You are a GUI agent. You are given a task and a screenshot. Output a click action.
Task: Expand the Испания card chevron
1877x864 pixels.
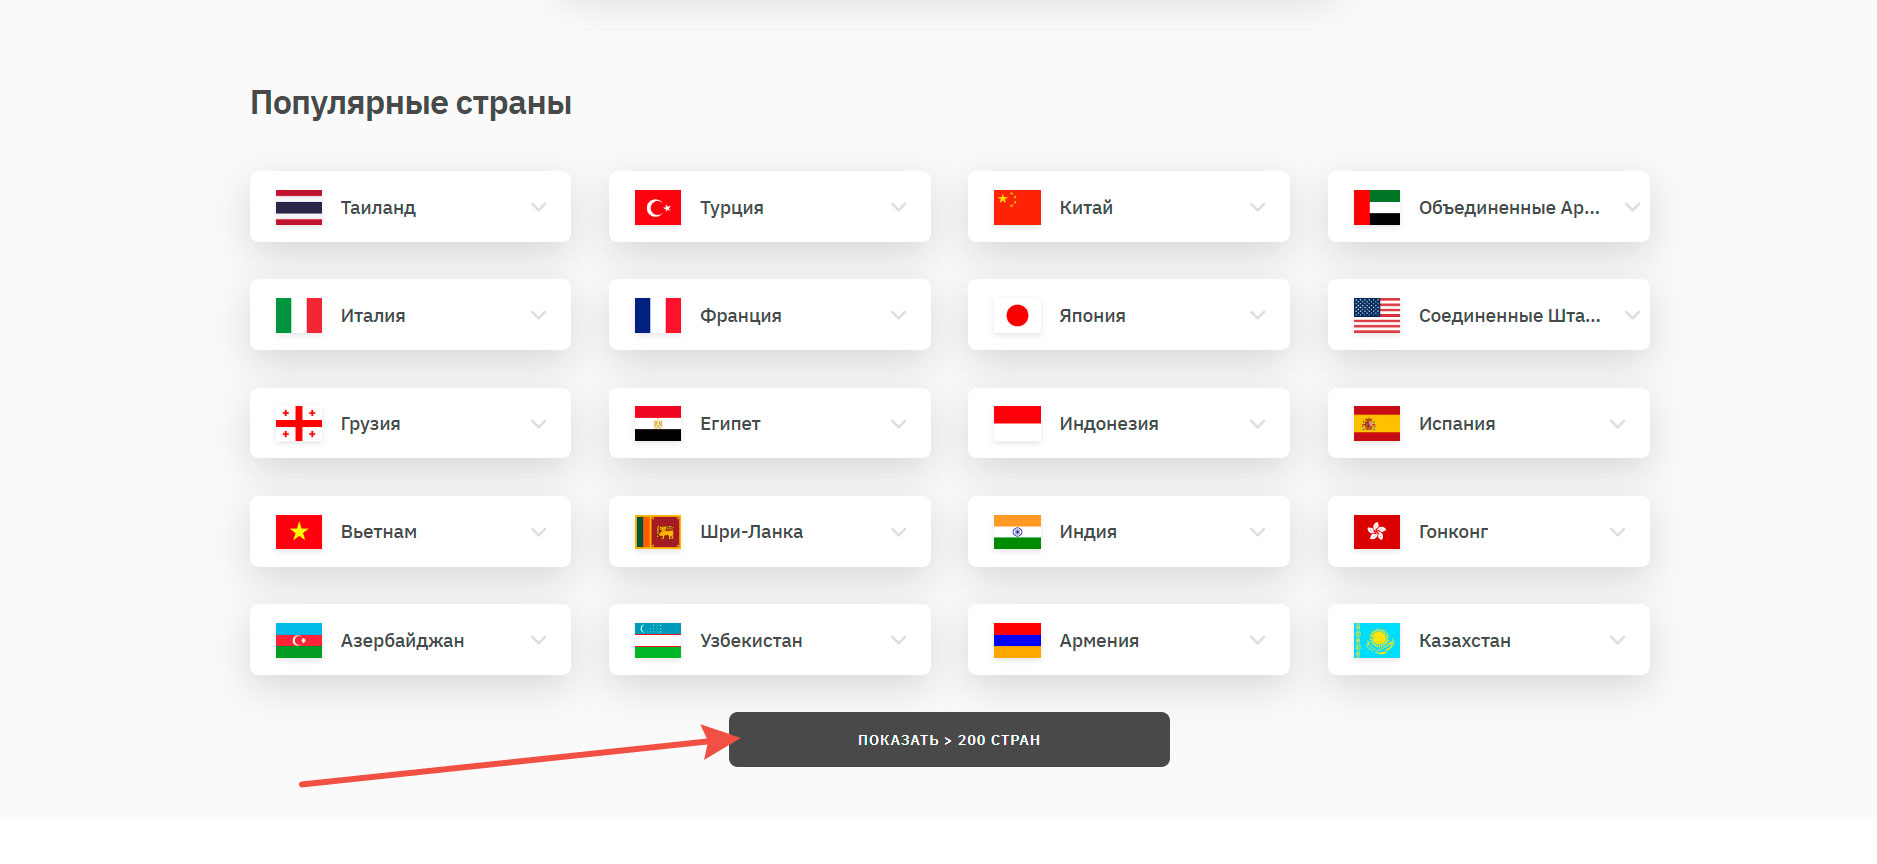click(x=1617, y=424)
